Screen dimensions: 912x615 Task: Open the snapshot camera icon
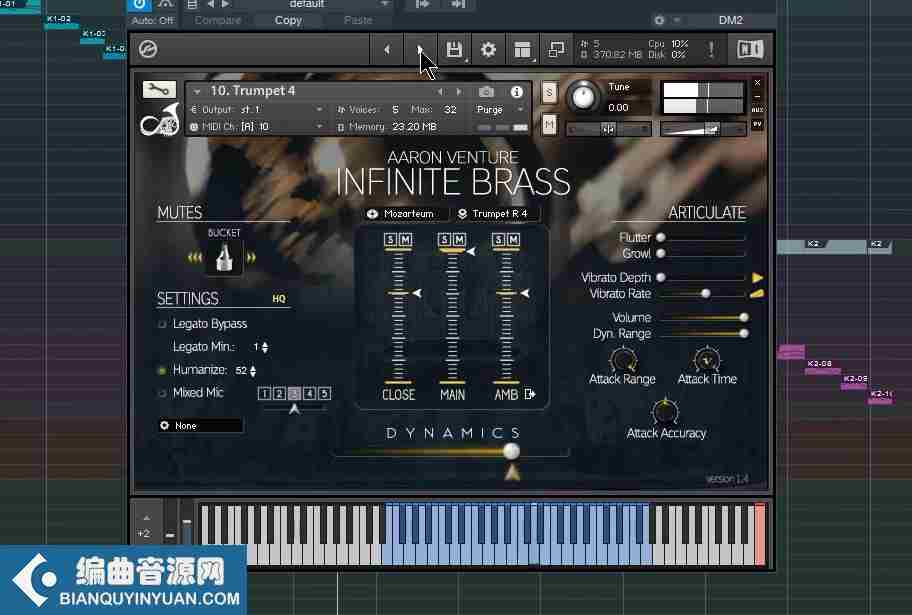click(x=486, y=92)
